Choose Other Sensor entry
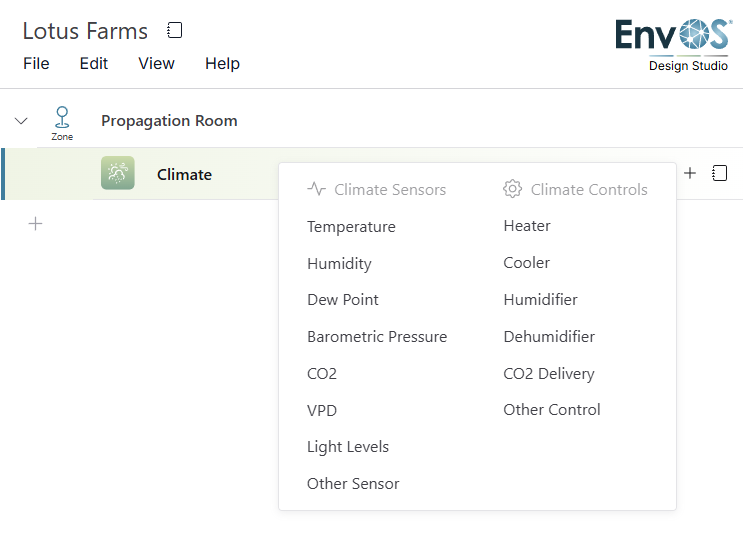 (x=353, y=483)
